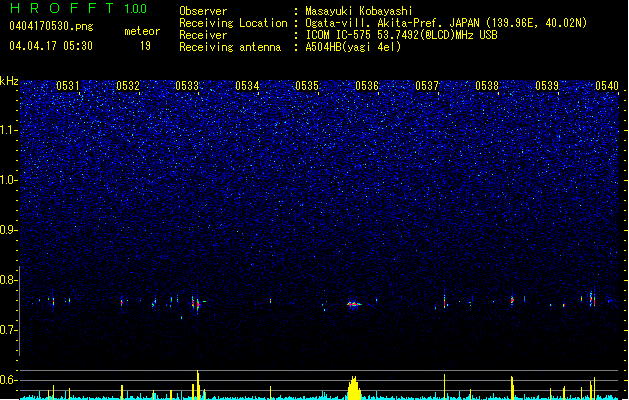
Task: Click the 0539 time label
Action: point(547,86)
